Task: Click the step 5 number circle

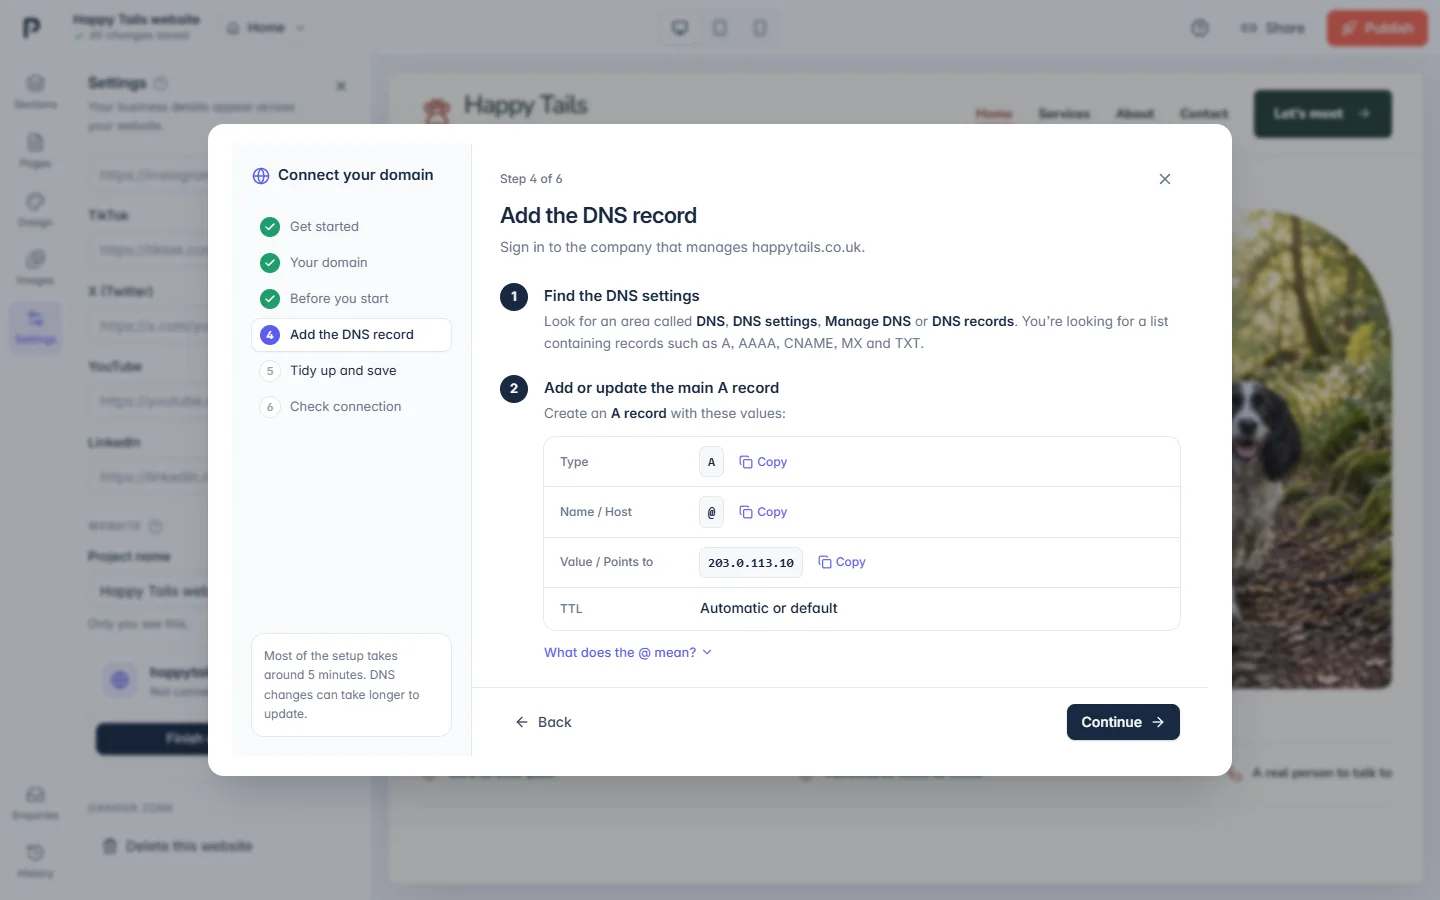Action: coord(270,371)
